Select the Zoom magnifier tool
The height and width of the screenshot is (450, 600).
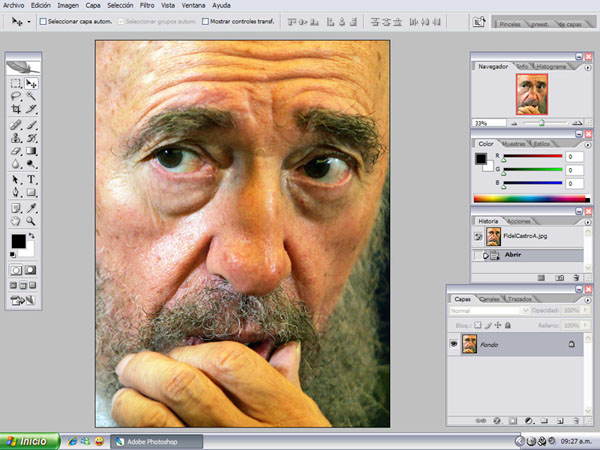pyautogui.click(x=31, y=220)
